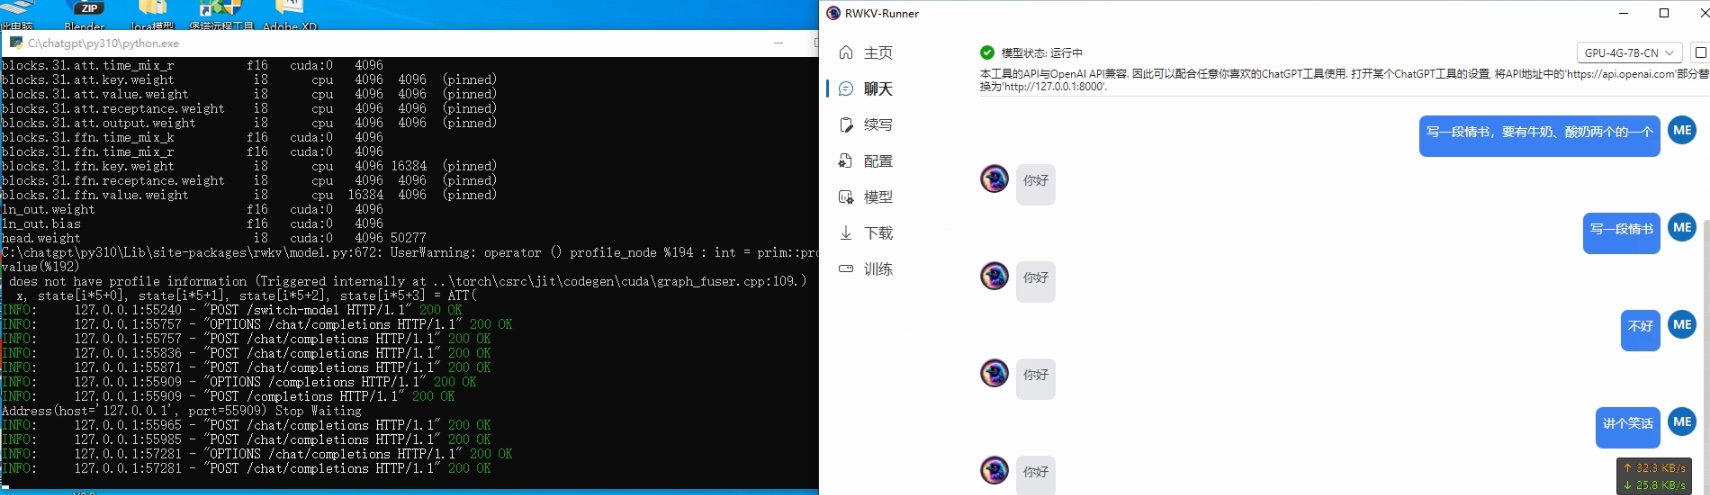Viewport: 1710px width, 495px height.
Task: Click the Blender ZIP desktop icon
Action: coord(85,14)
